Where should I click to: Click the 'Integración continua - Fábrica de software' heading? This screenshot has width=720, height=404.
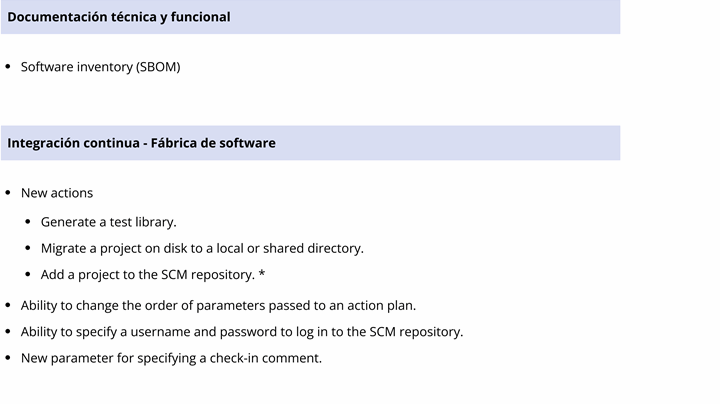141,143
